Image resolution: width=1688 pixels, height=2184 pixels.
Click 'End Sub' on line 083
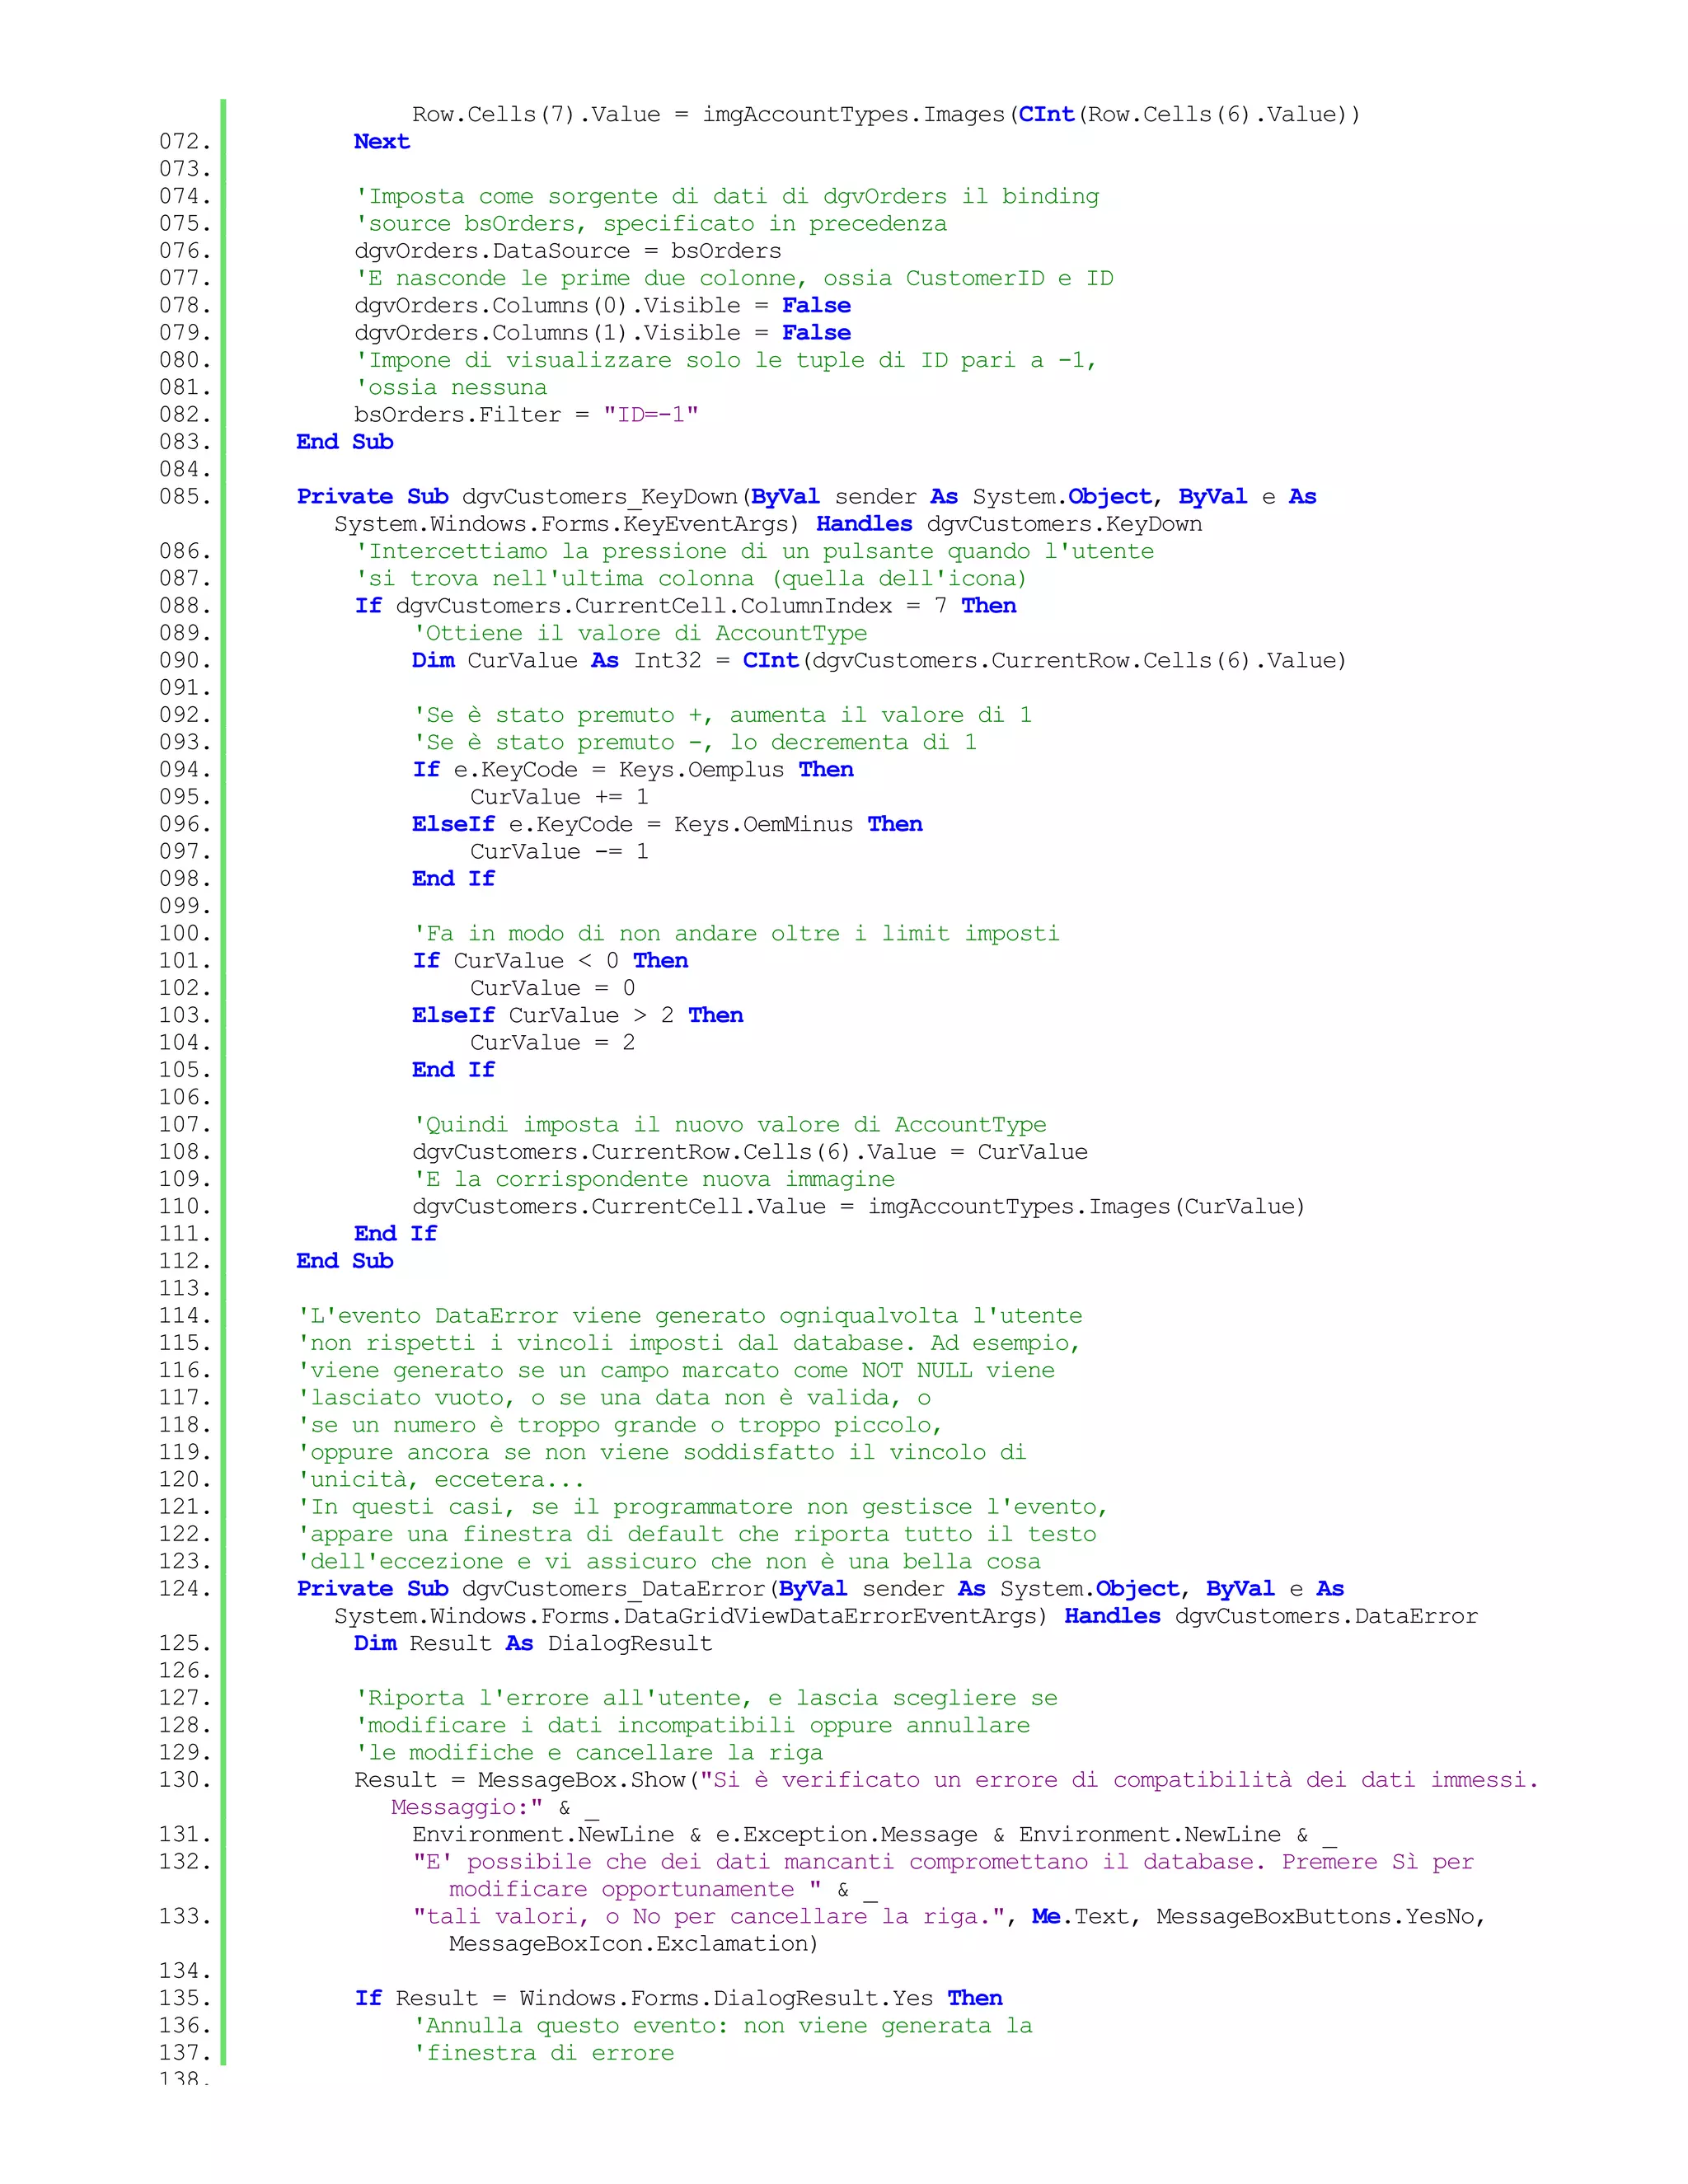tap(345, 442)
